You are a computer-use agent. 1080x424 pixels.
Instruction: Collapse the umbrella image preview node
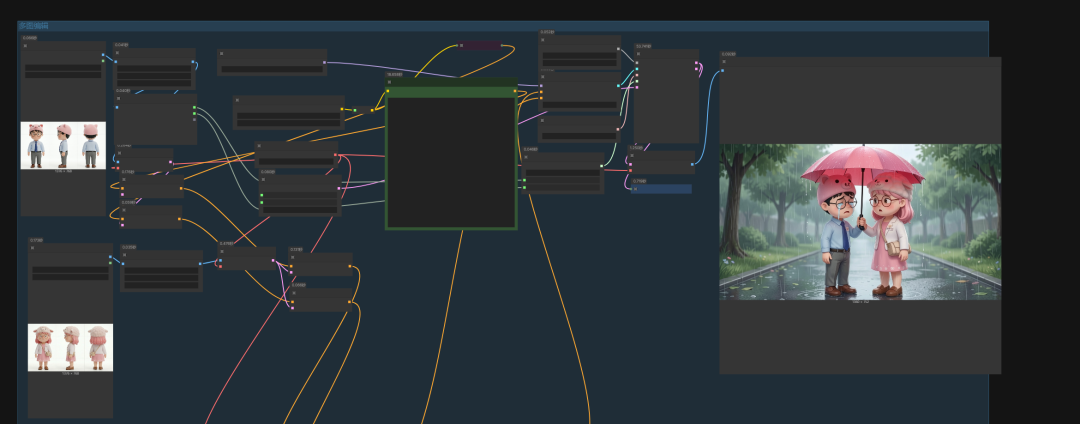(724, 62)
